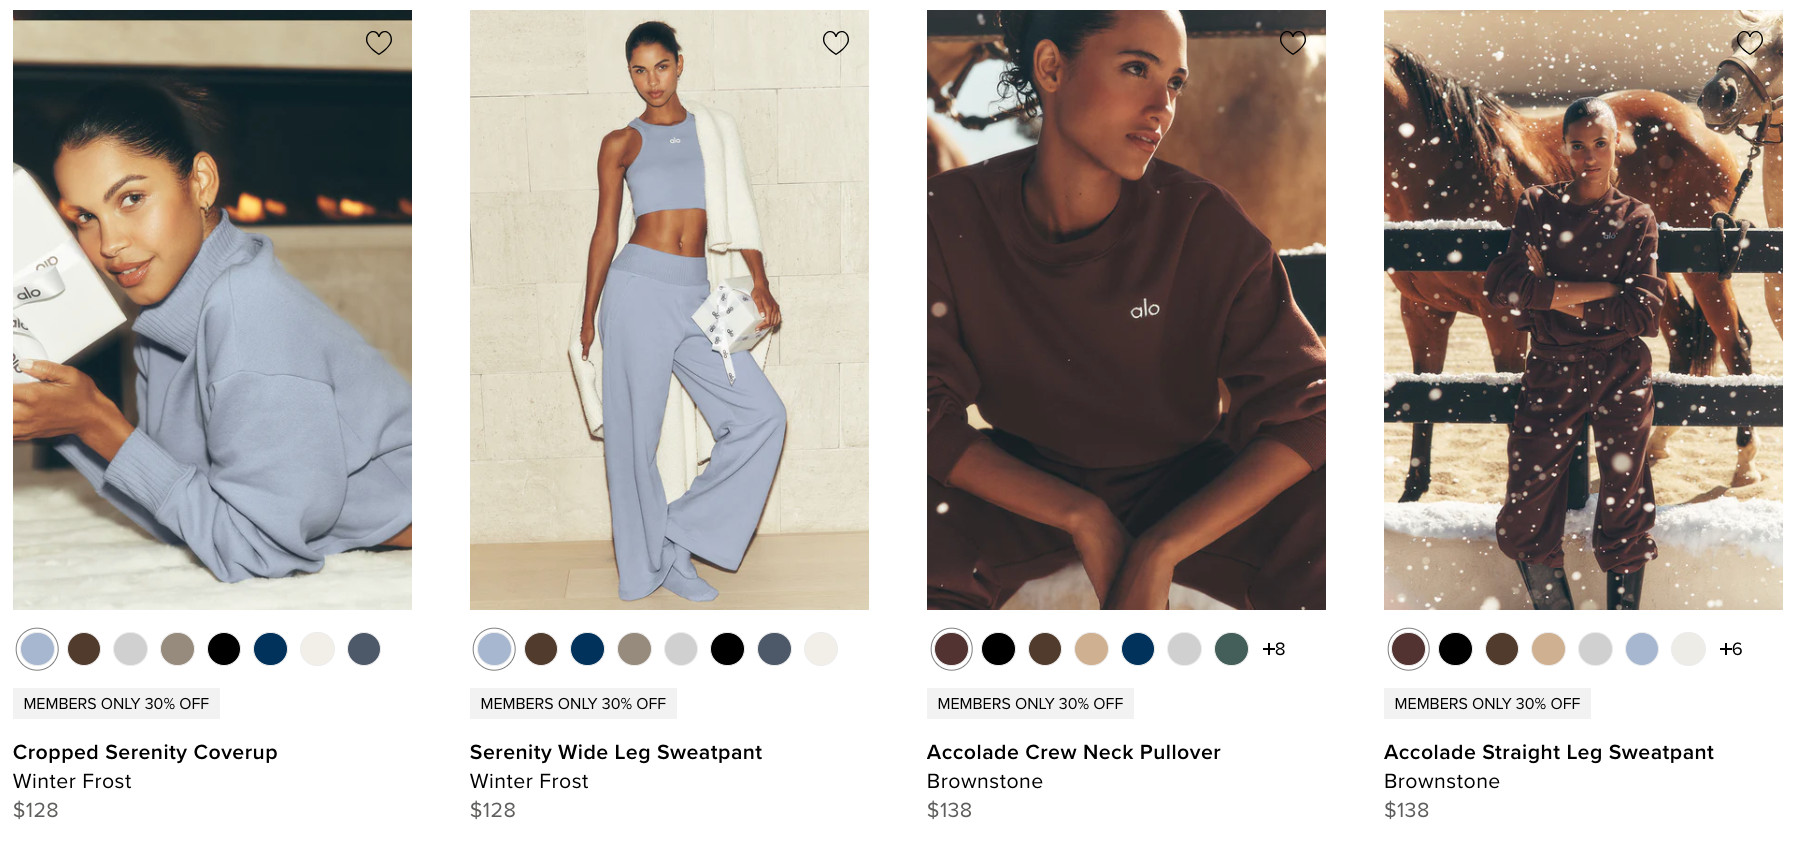Image resolution: width=1794 pixels, height=850 pixels.
Task: Select selected Brownstone swatch on Crew Neck Pullover
Action: pyautogui.click(x=951, y=649)
